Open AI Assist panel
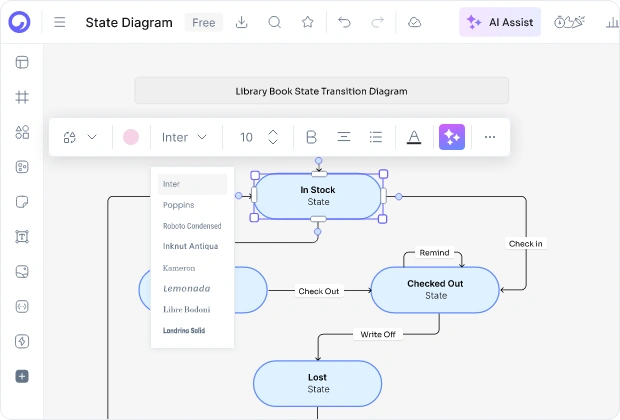Screen dimensions: 620x420 pos(500,22)
